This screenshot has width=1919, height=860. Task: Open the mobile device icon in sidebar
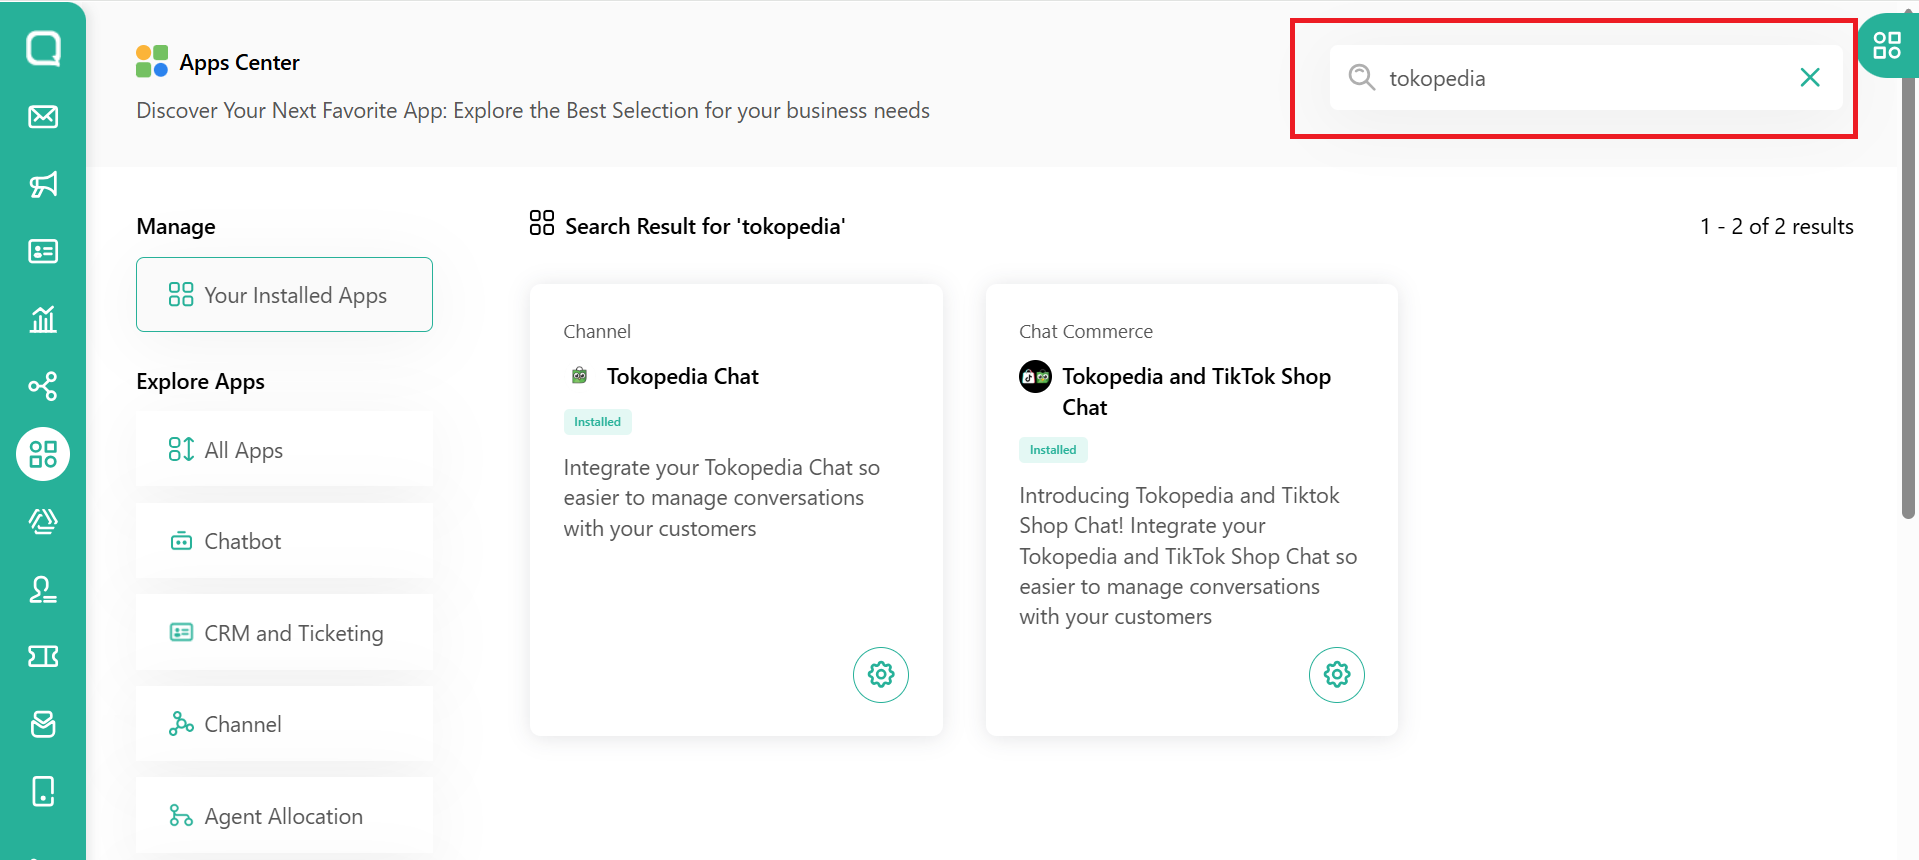click(43, 791)
